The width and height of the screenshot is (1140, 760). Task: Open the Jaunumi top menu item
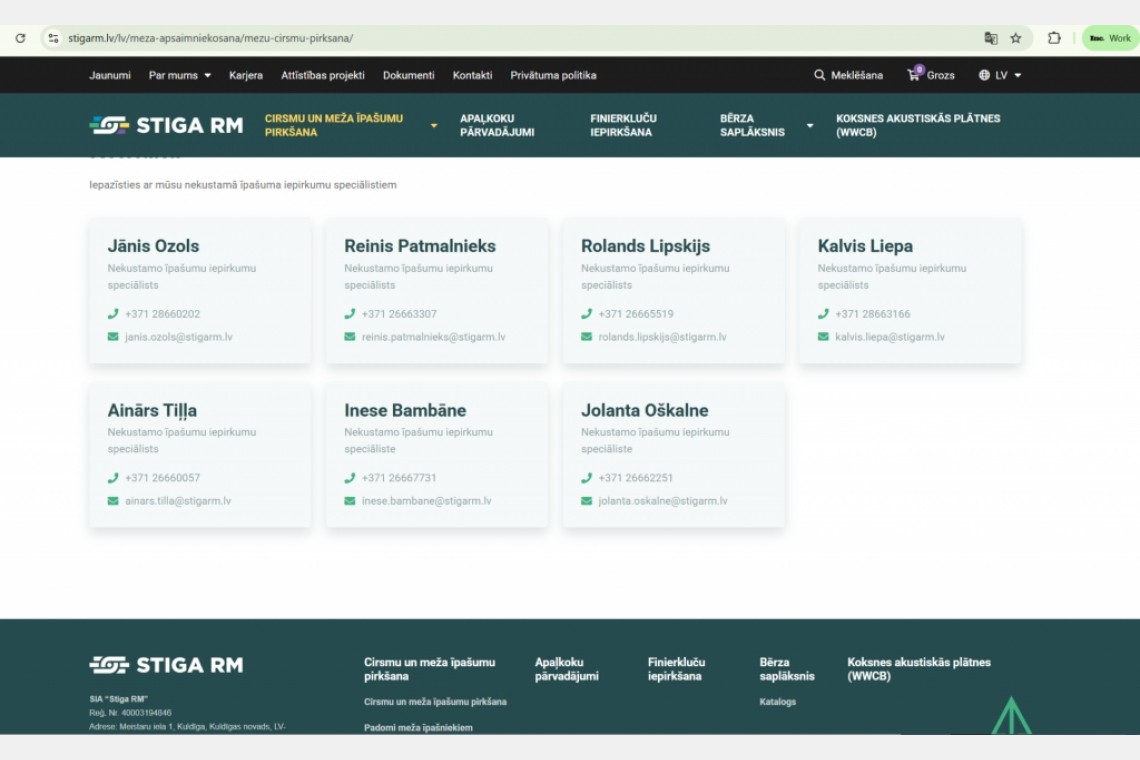(x=110, y=75)
